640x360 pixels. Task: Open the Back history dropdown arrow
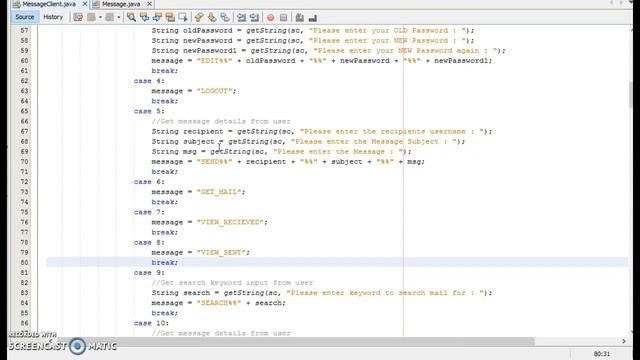tap(100, 18)
